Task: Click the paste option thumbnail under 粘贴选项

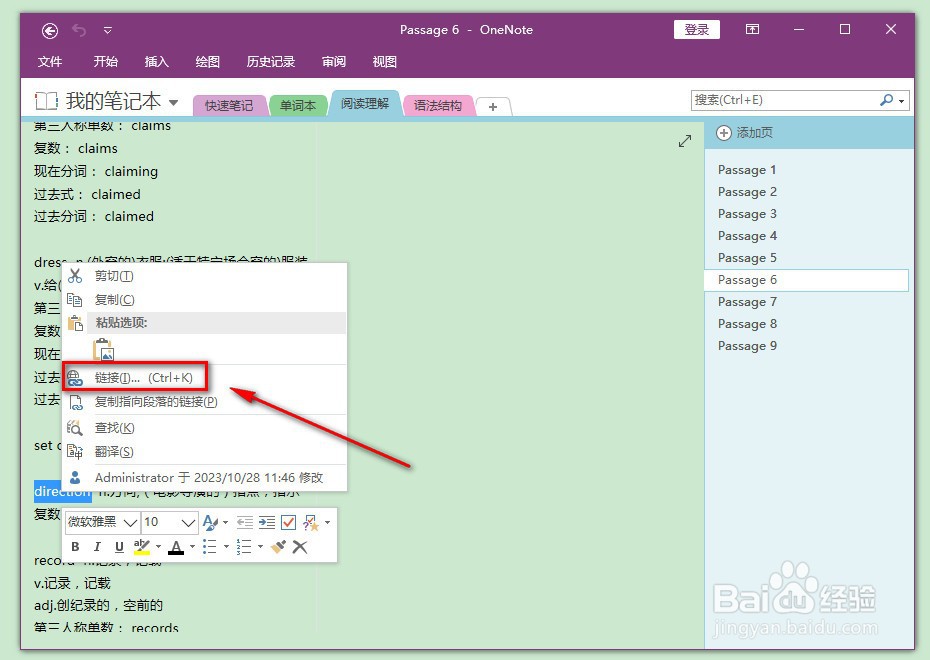Action: pyautogui.click(x=103, y=350)
